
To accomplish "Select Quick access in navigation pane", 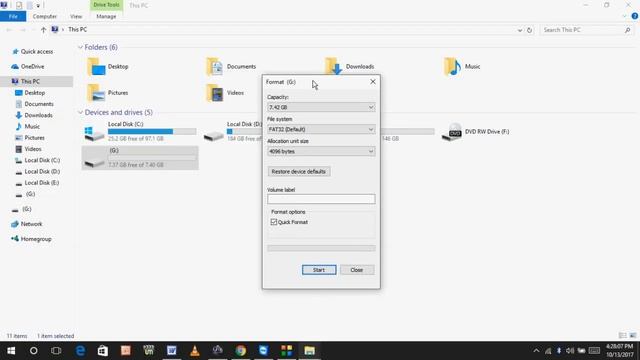I will 37,51.
